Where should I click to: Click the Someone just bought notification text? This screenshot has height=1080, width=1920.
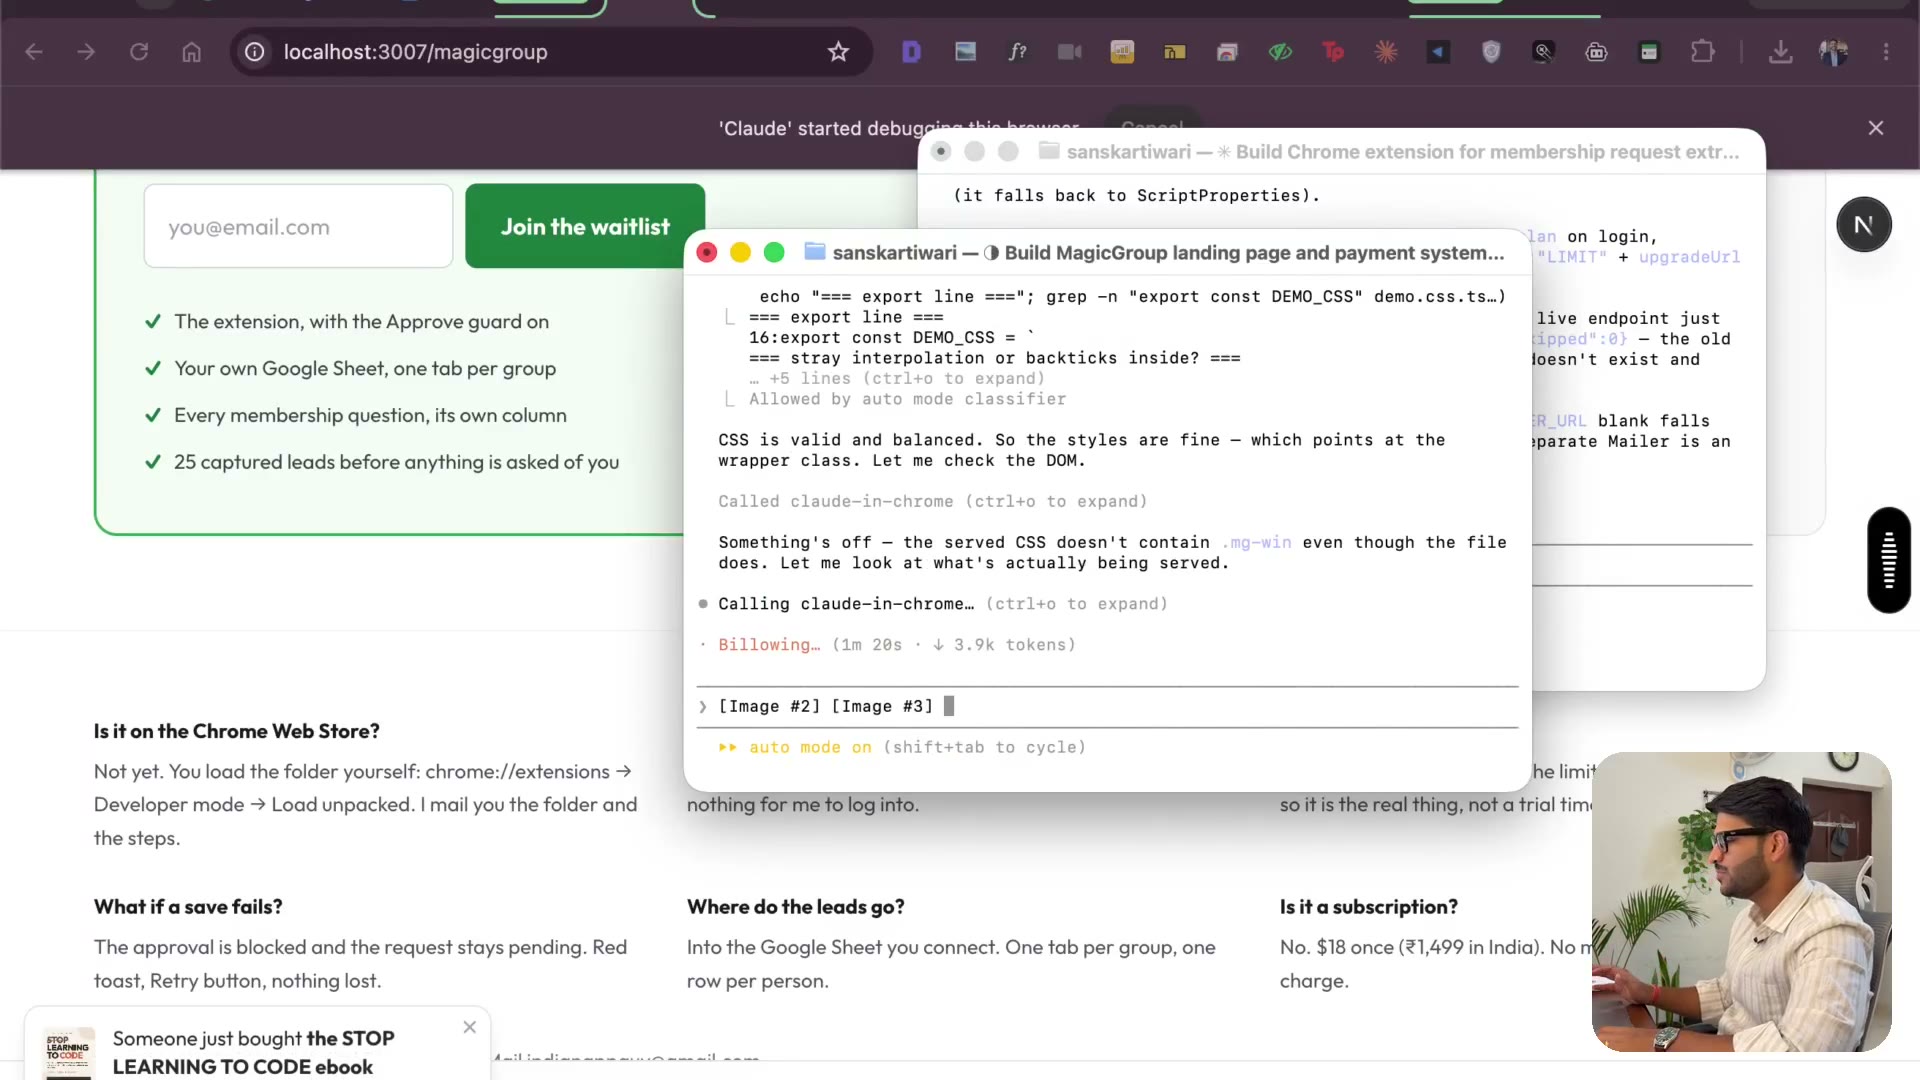pyautogui.click(x=254, y=1052)
